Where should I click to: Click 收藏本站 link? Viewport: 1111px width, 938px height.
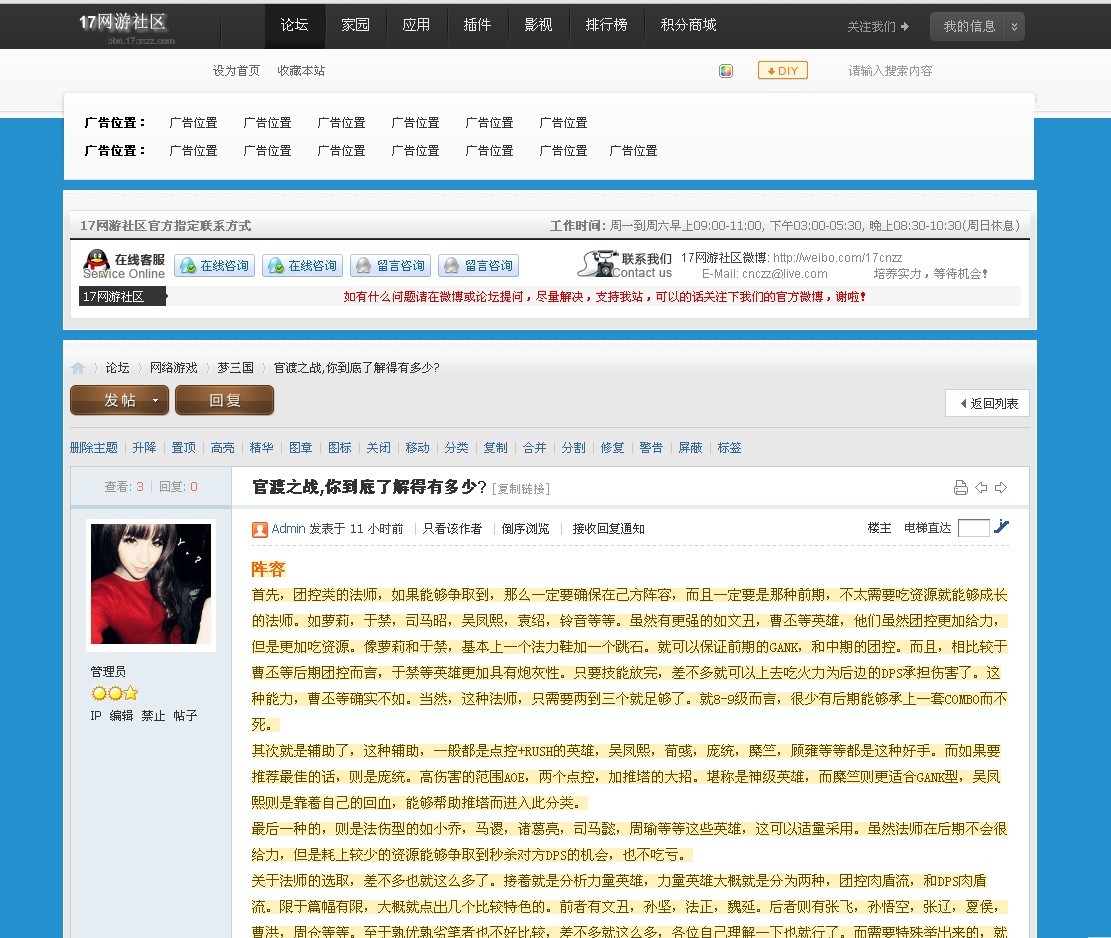point(301,71)
